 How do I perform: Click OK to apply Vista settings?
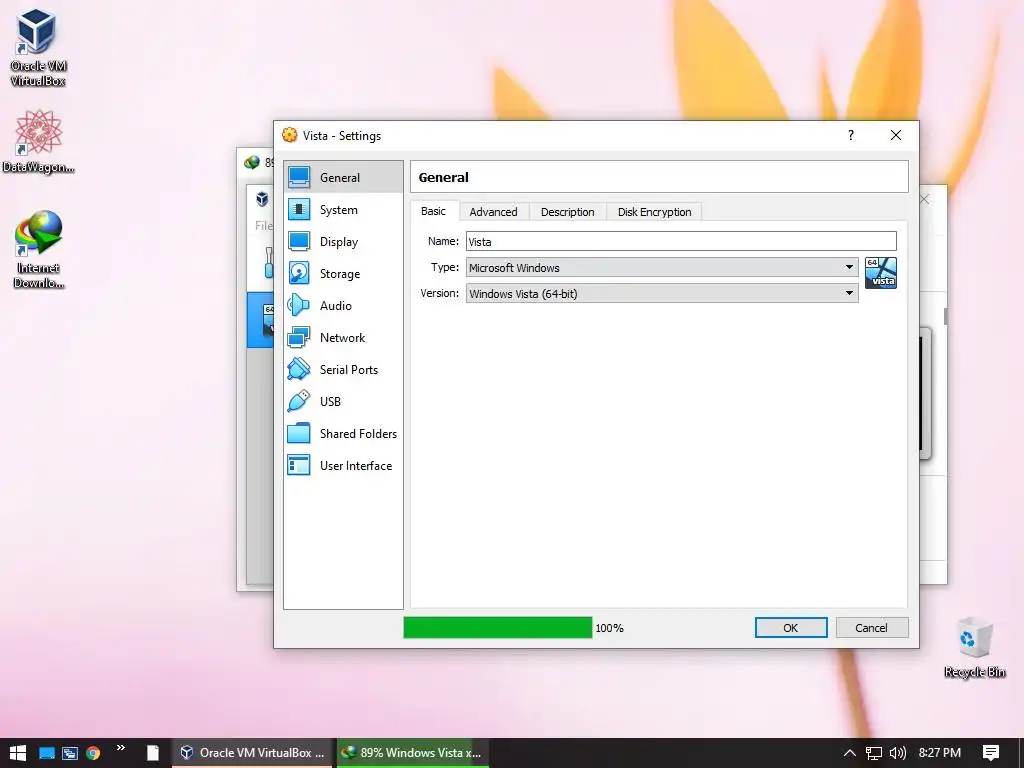(x=791, y=628)
